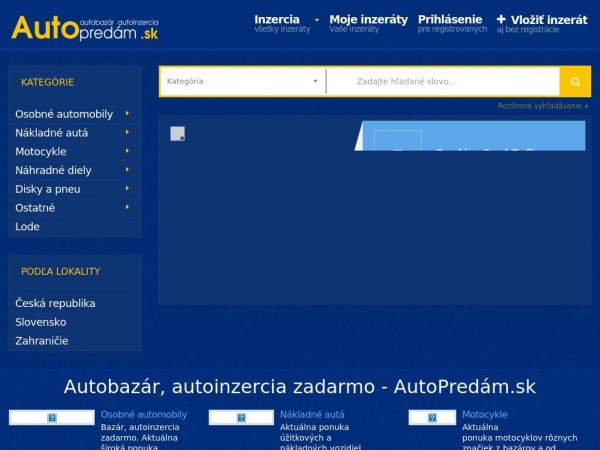This screenshot has width=600, height=450.
Task: Open Ostatné category
Action: [x=35, y=208]
